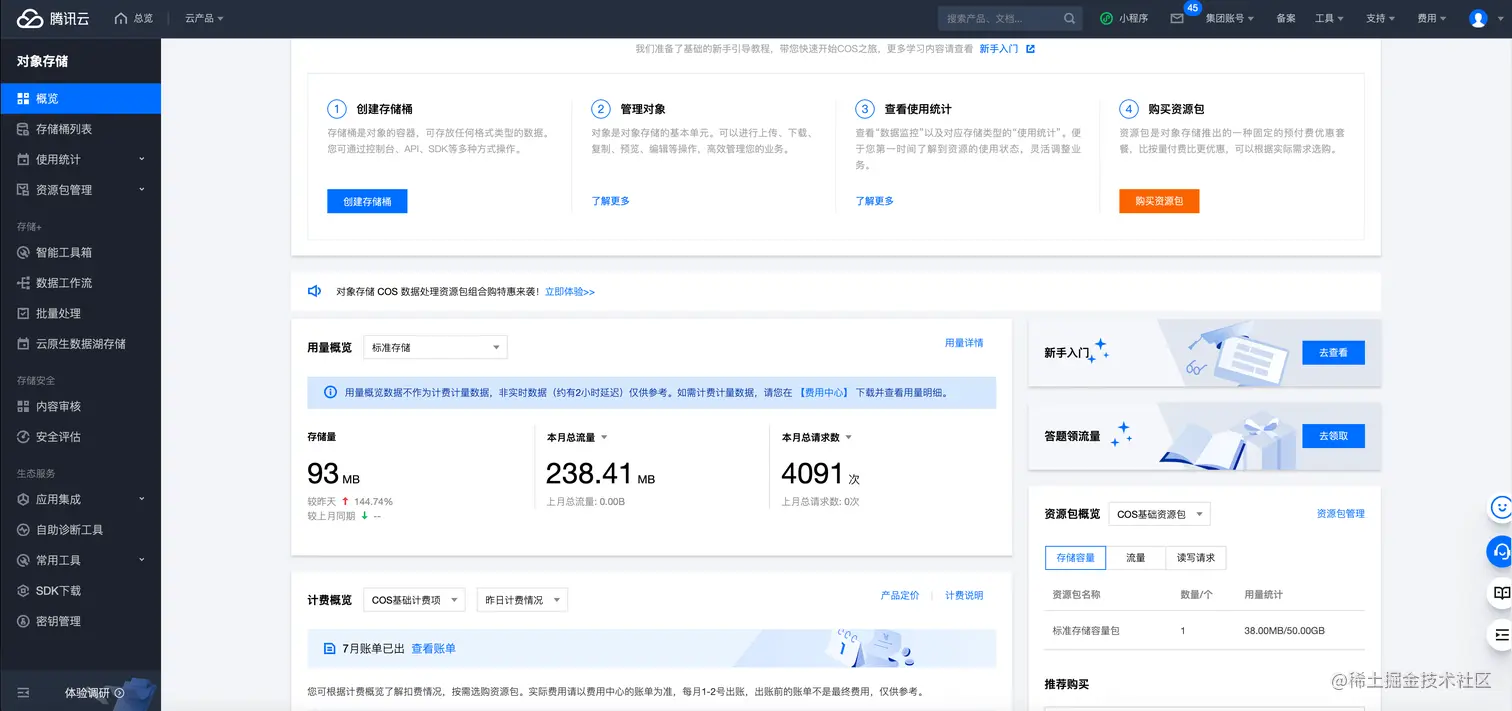1512x711 pixels.
Task: Click the Tencent Cloud logo
Action: [51, 18]
